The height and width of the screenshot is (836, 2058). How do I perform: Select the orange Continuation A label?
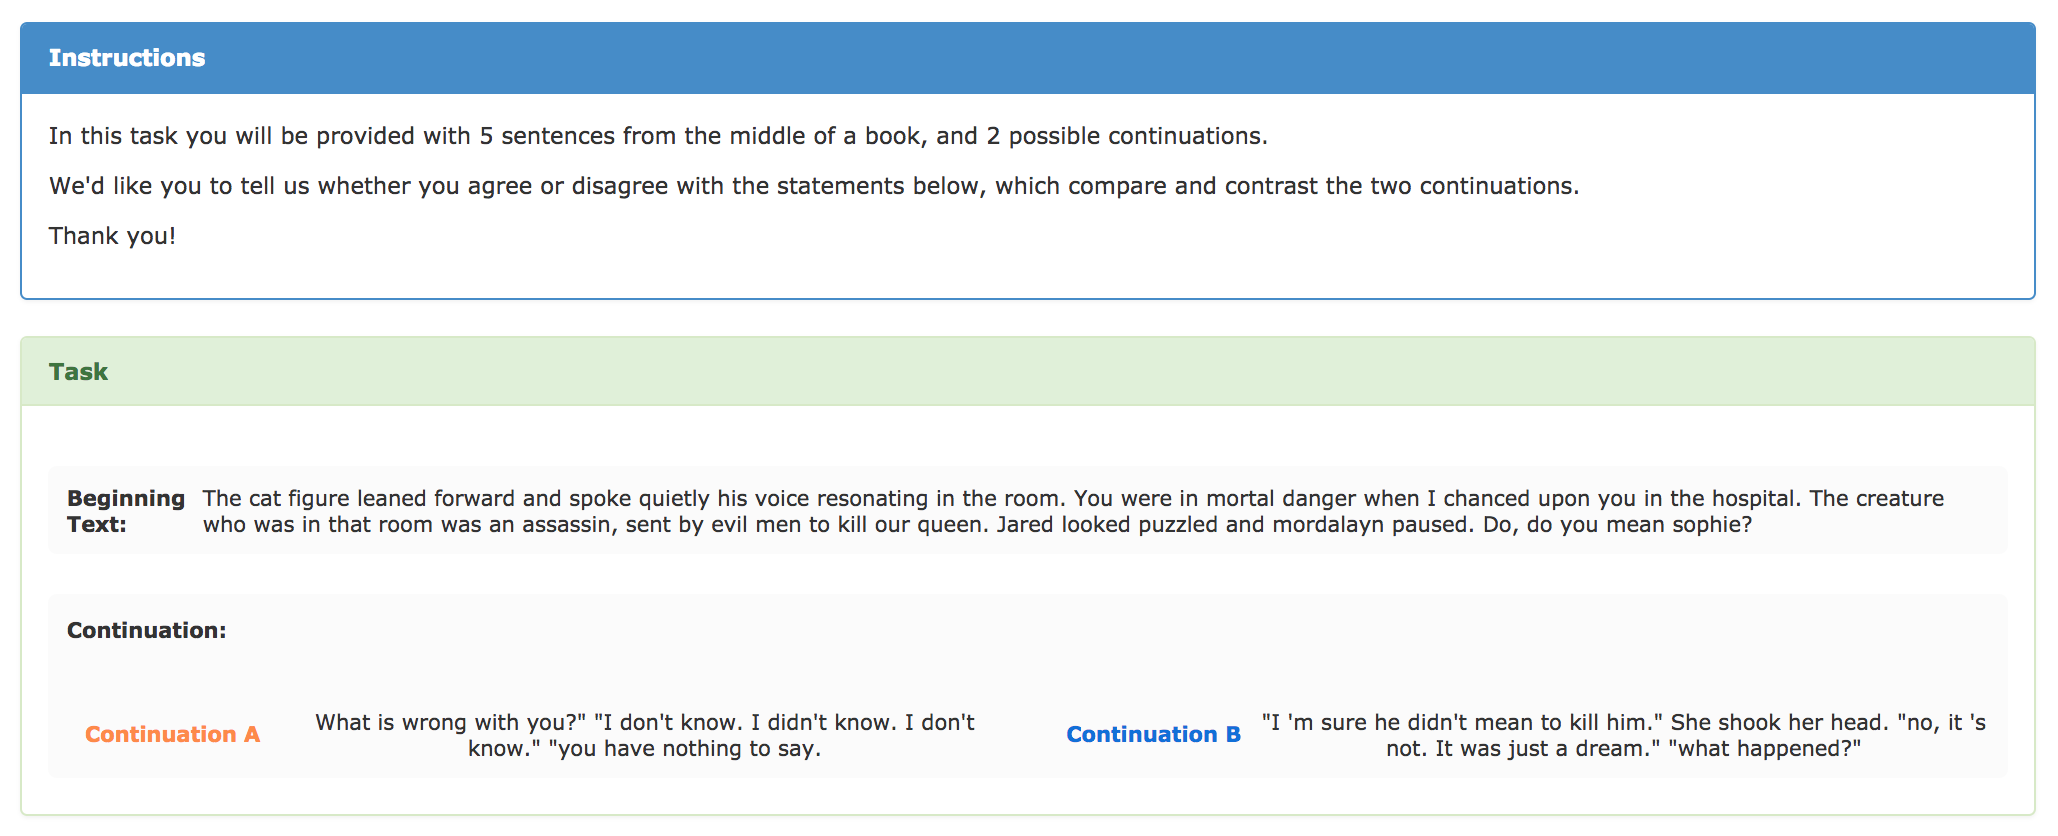pyautogui.click(x=172, y=734)
